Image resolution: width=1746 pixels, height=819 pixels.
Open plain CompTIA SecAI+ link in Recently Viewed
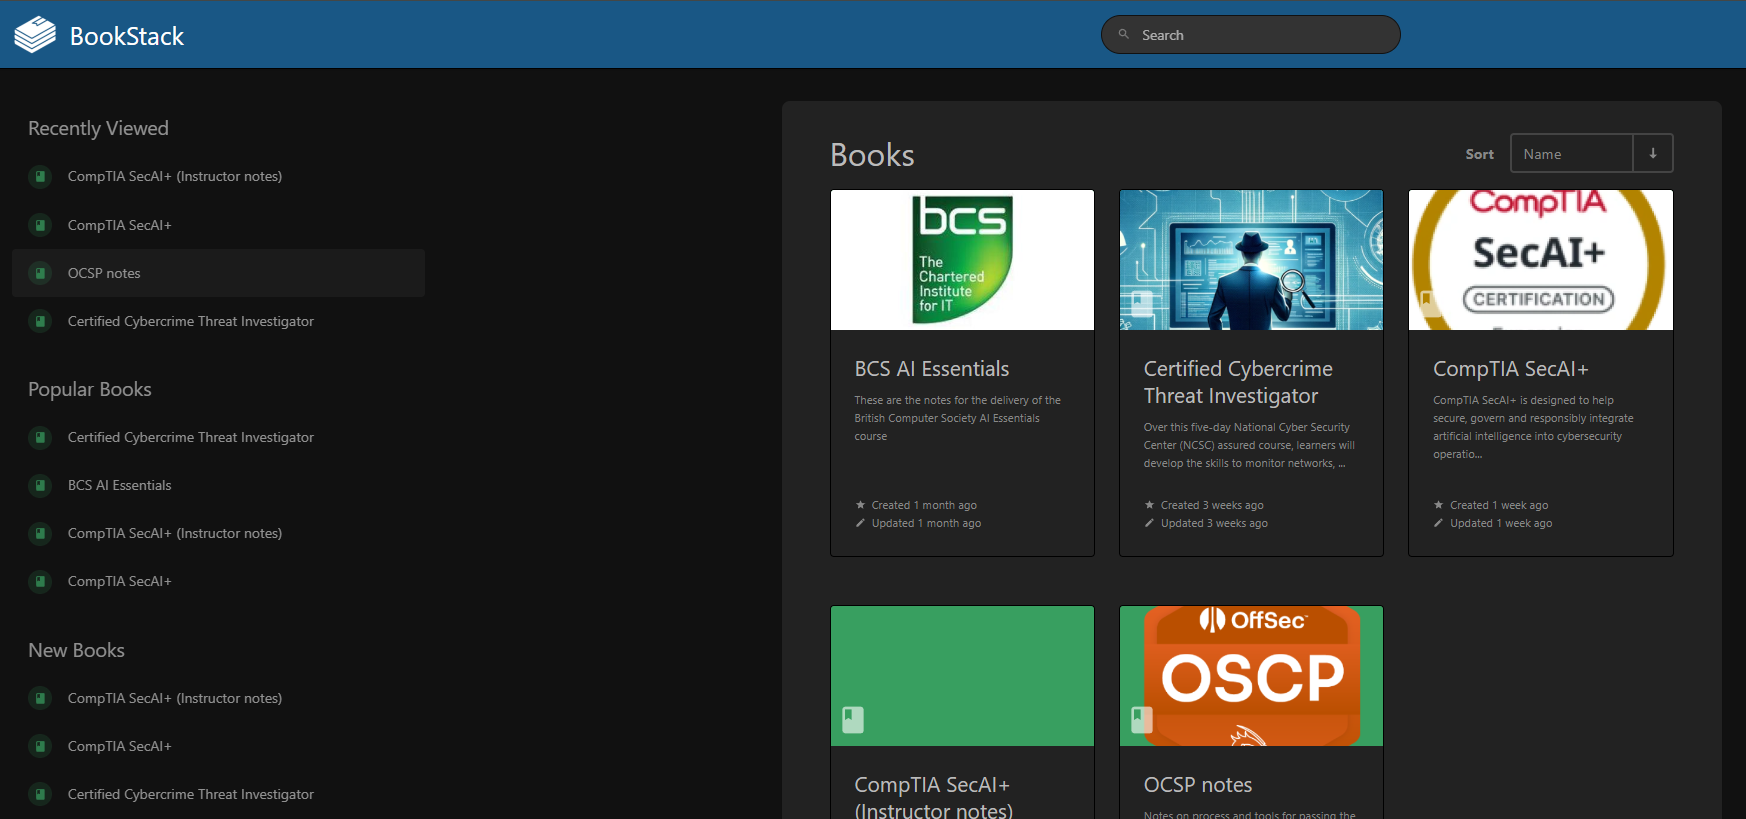tap(120, 225)
